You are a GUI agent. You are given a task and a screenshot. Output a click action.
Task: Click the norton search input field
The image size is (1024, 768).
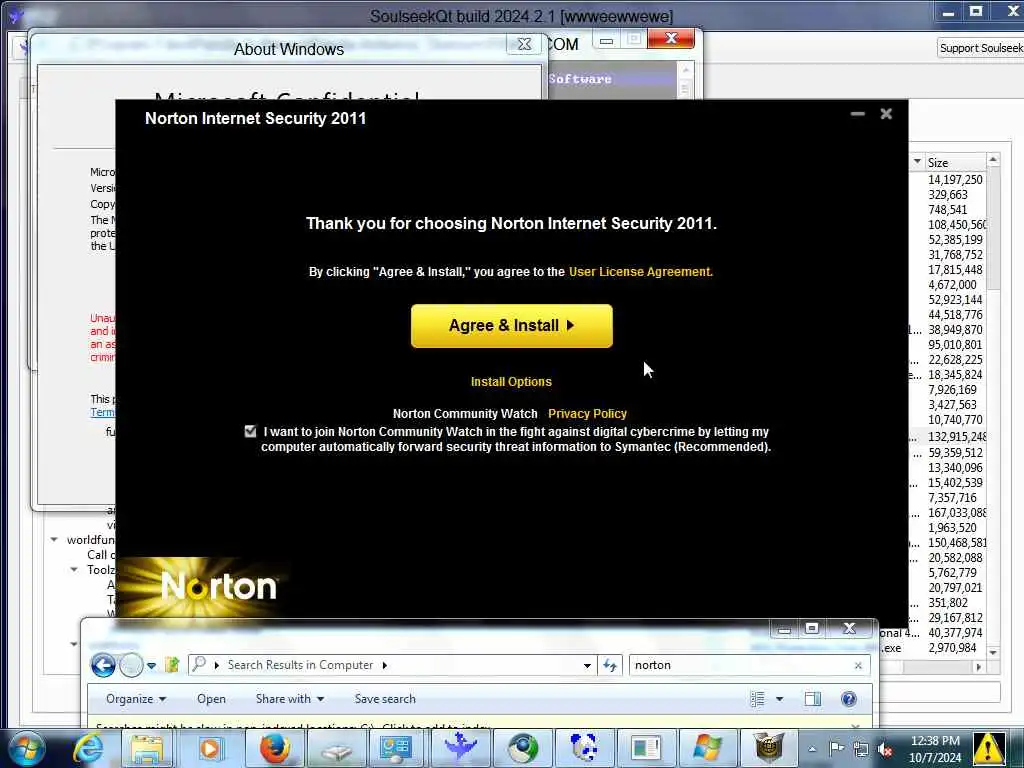coord(741,665)
